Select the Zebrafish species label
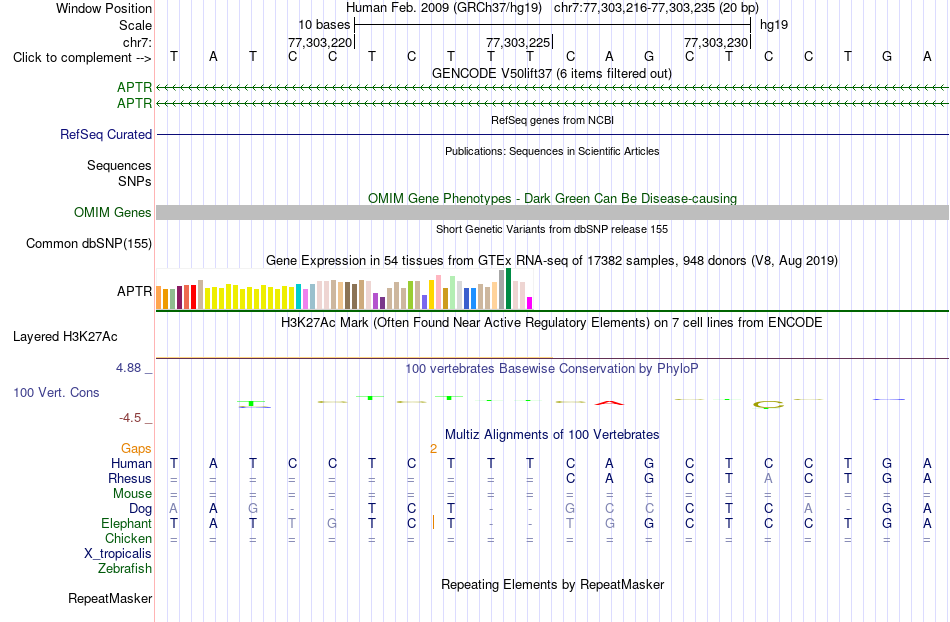 pos(125,569)
